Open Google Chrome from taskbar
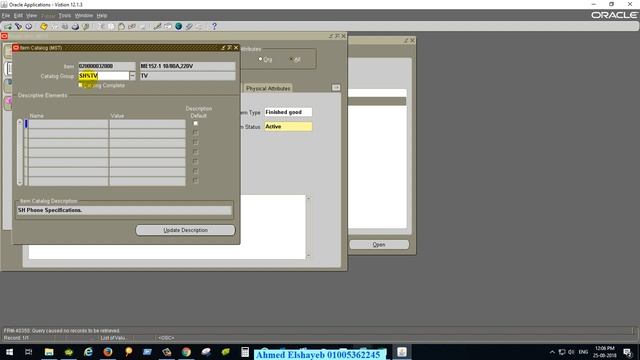Viewport: 640px width, 360px height. (x=186, y=352)
